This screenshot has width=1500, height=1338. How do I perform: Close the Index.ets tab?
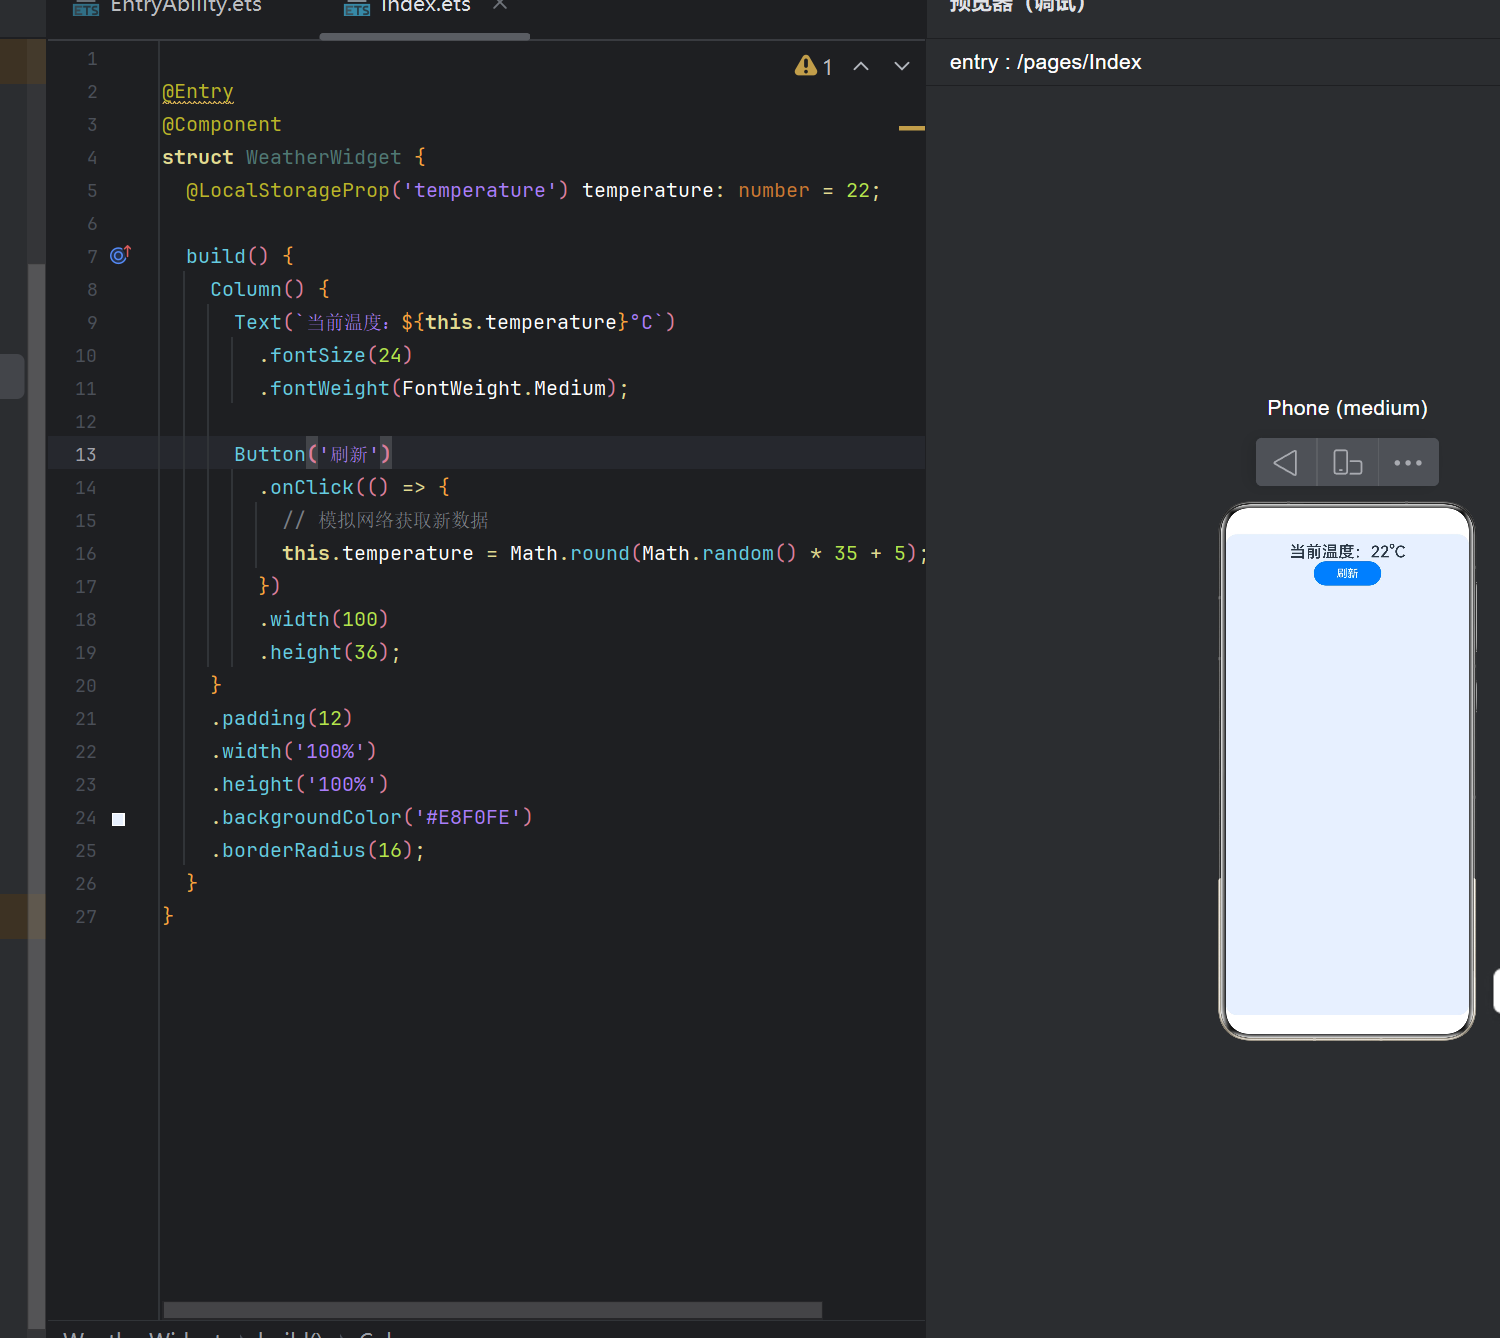pyautogui.click(x=500, y=5)
